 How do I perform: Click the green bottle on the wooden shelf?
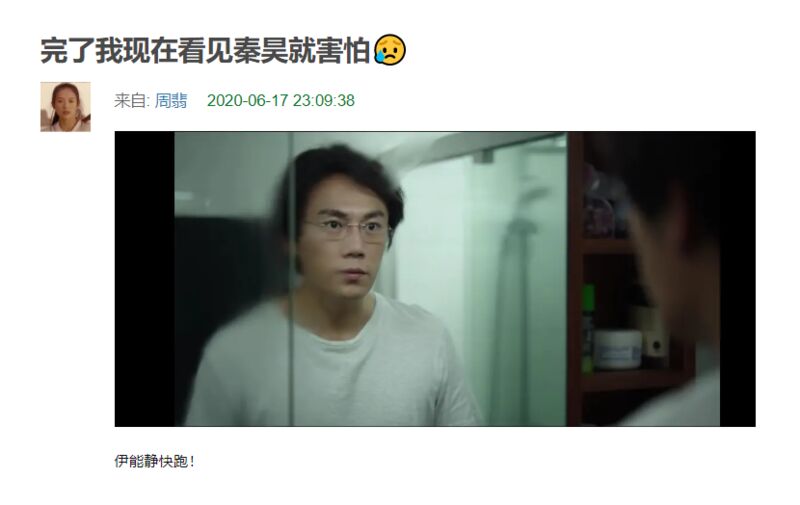click(x=588, y=329)
